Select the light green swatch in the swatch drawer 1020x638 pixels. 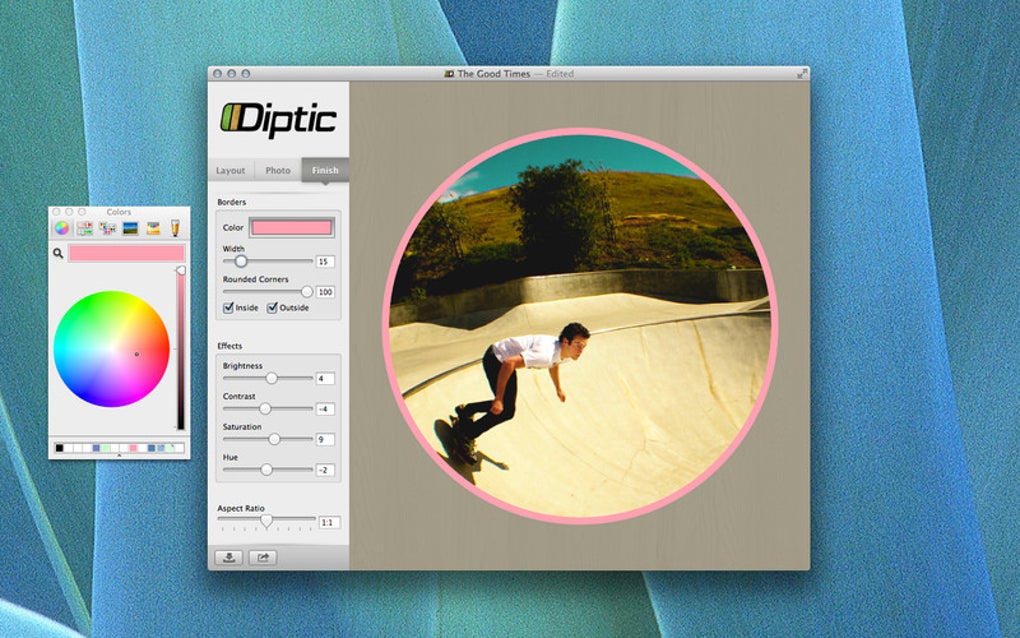point(105,448)
